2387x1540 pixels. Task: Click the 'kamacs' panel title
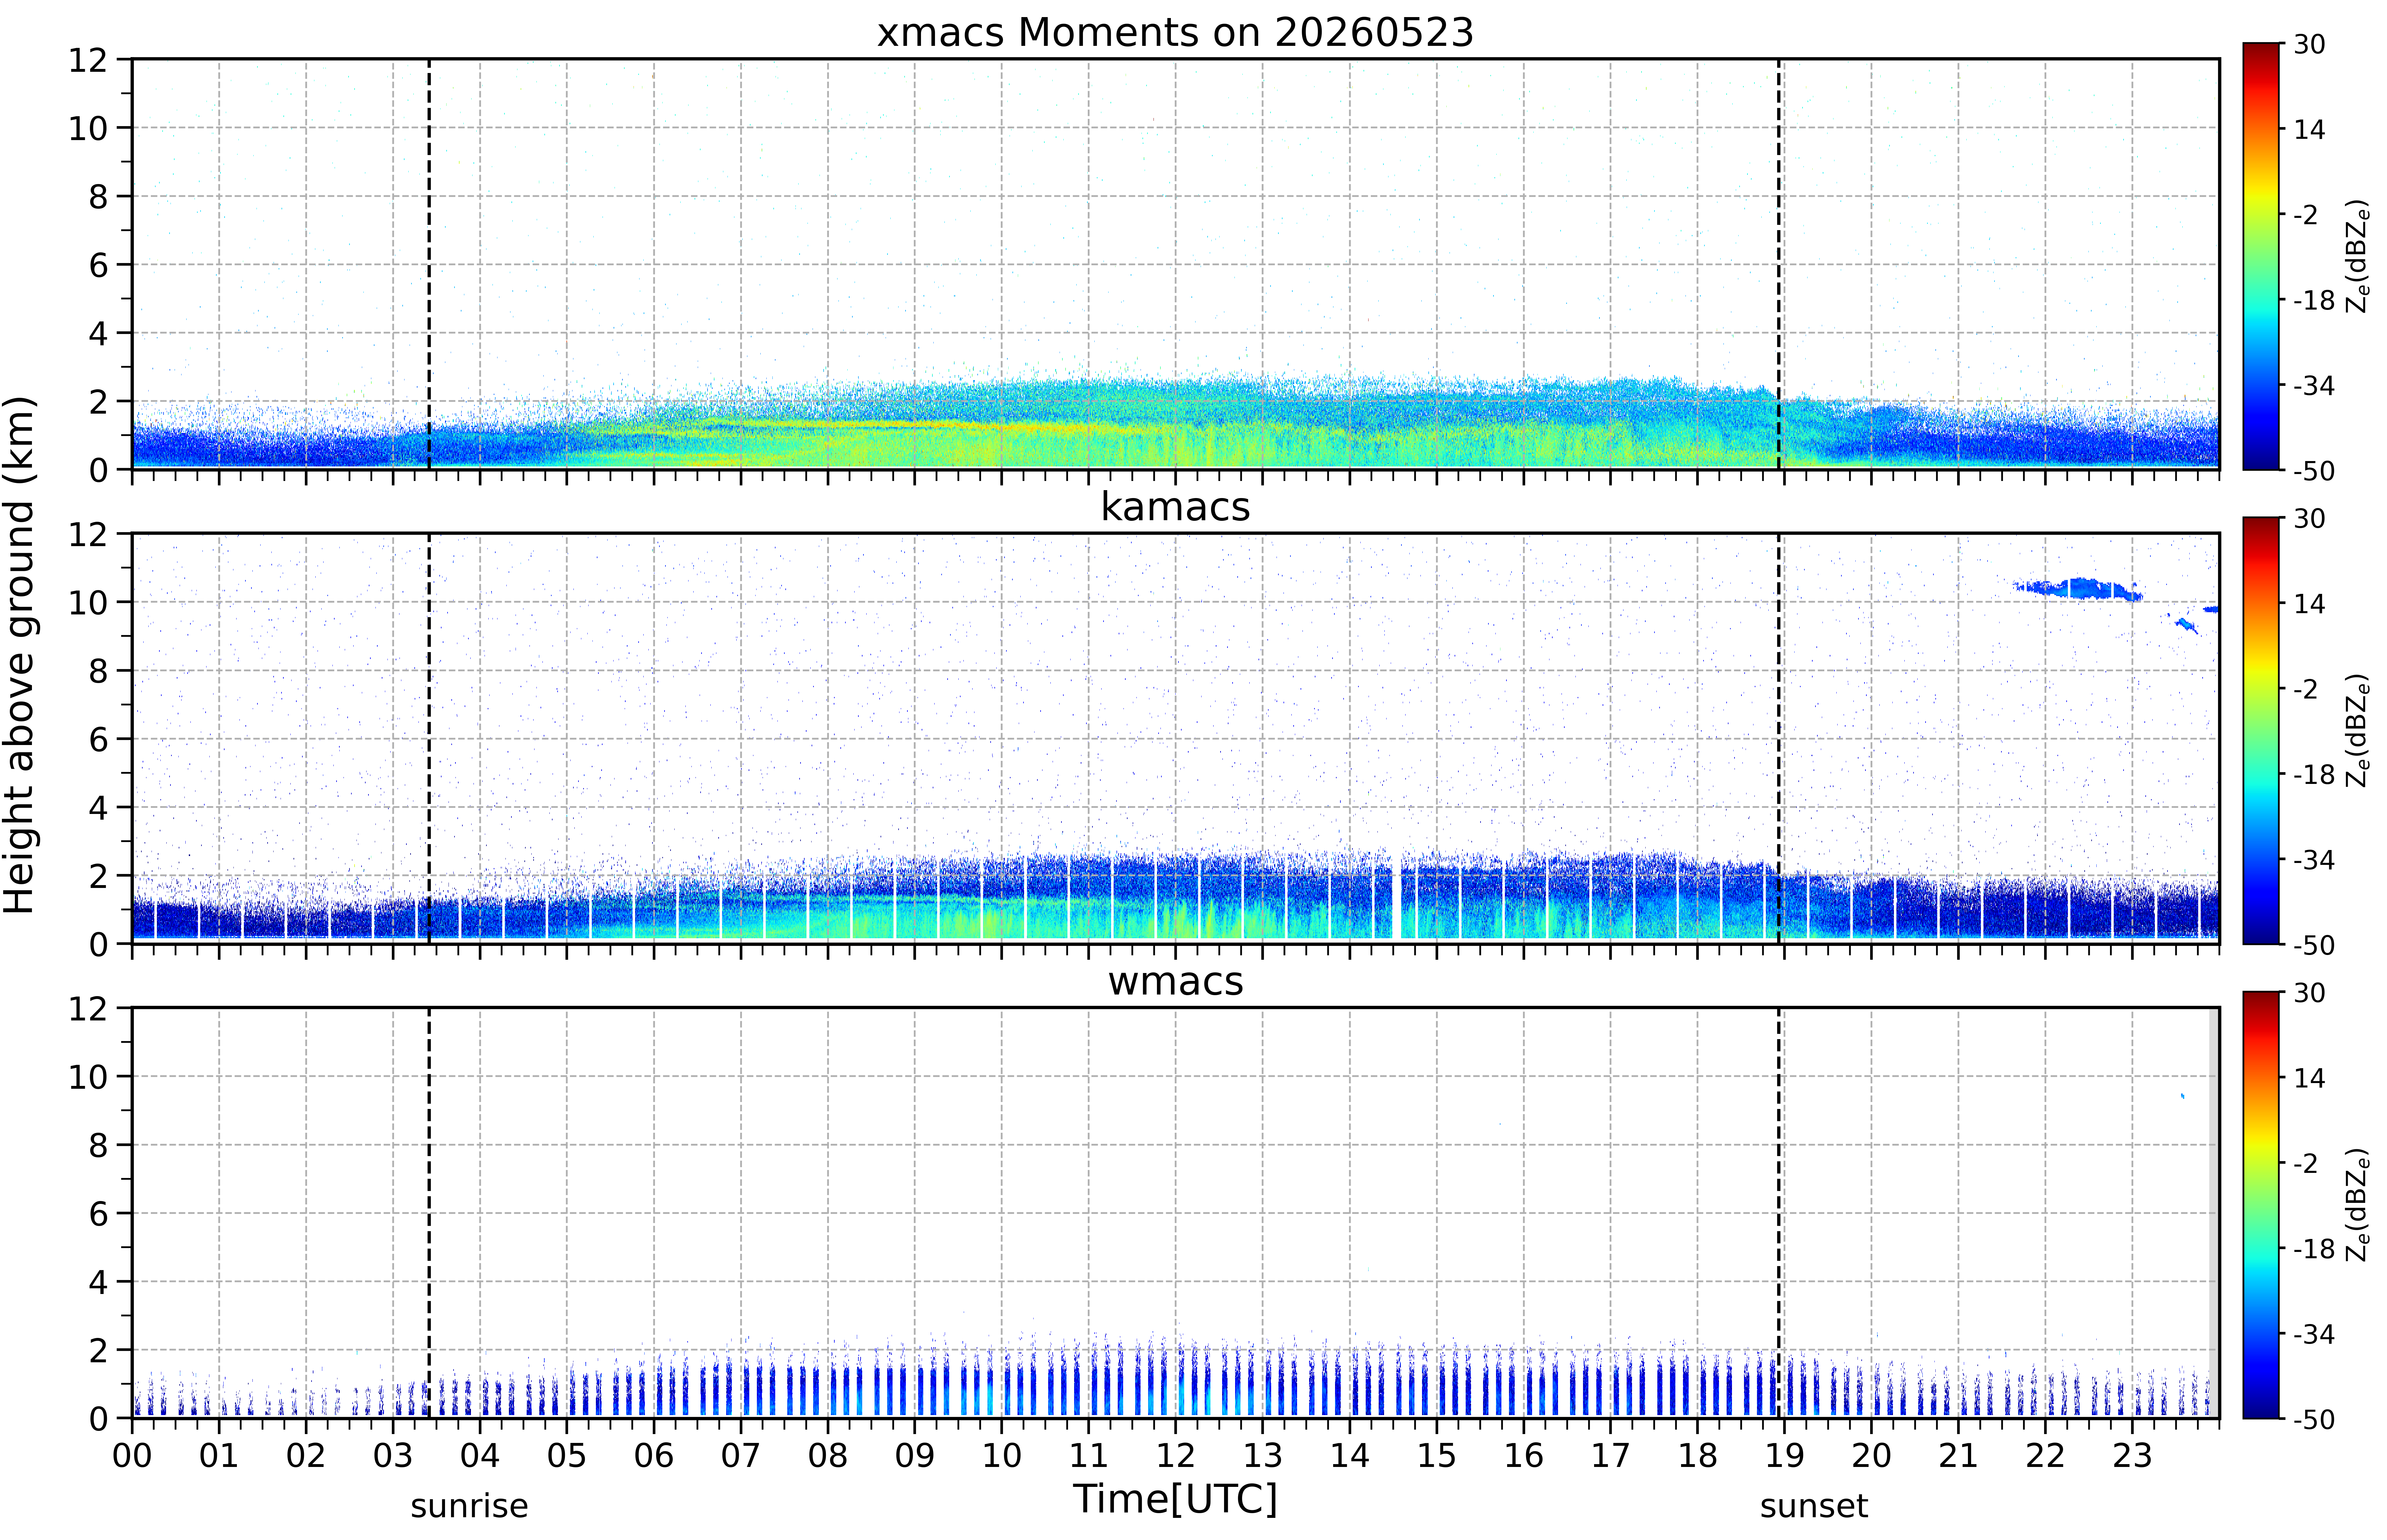pos(1175,507)
